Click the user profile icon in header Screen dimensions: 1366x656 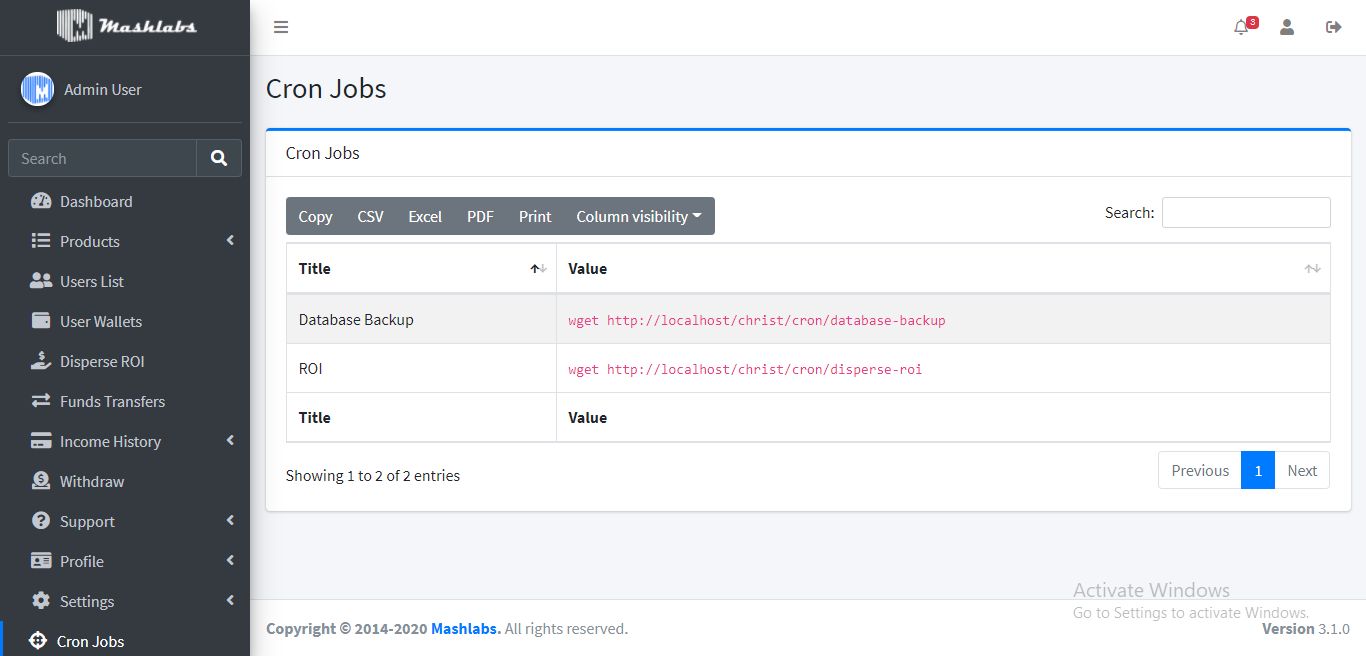pos(1287,28)
